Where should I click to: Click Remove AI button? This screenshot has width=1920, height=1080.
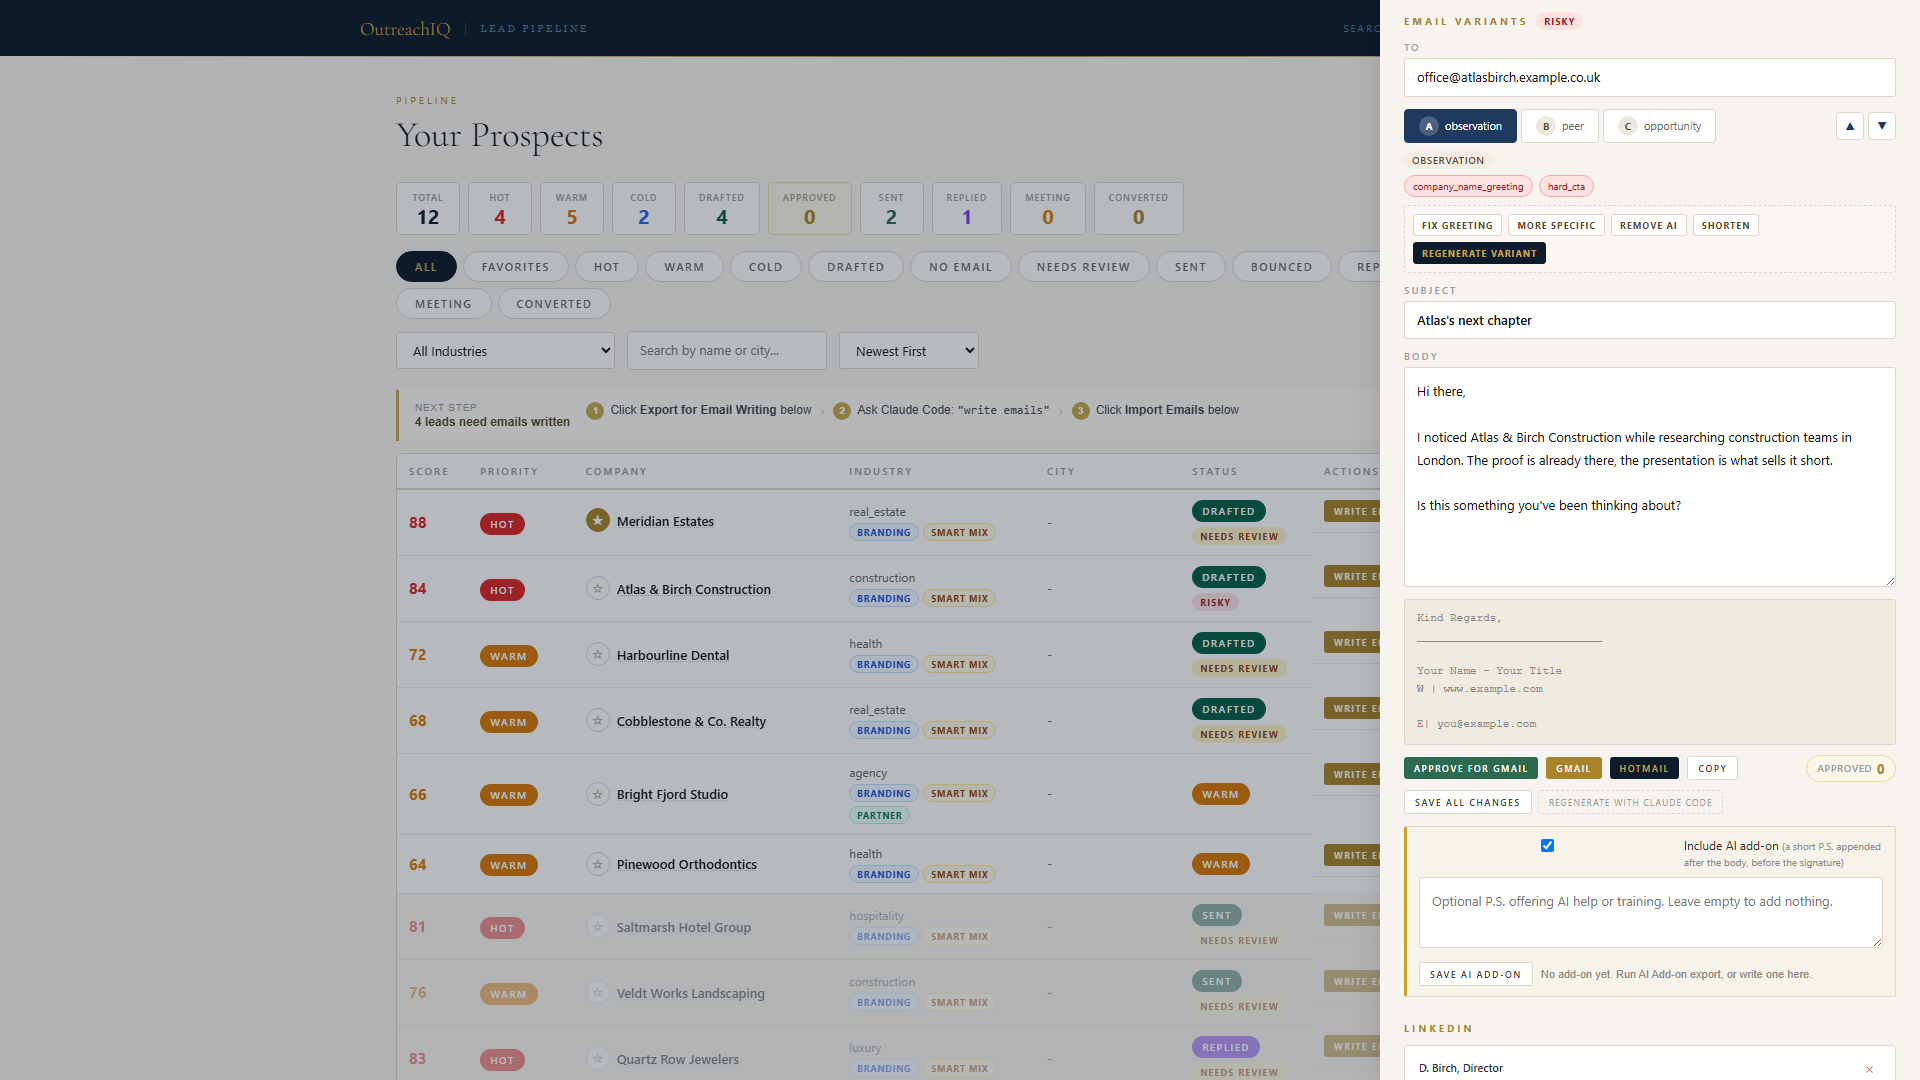pos(1648,226)
